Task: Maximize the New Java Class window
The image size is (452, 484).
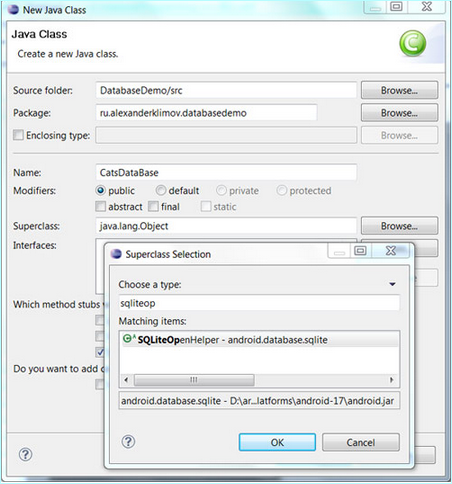Action: tap(396, 7)
